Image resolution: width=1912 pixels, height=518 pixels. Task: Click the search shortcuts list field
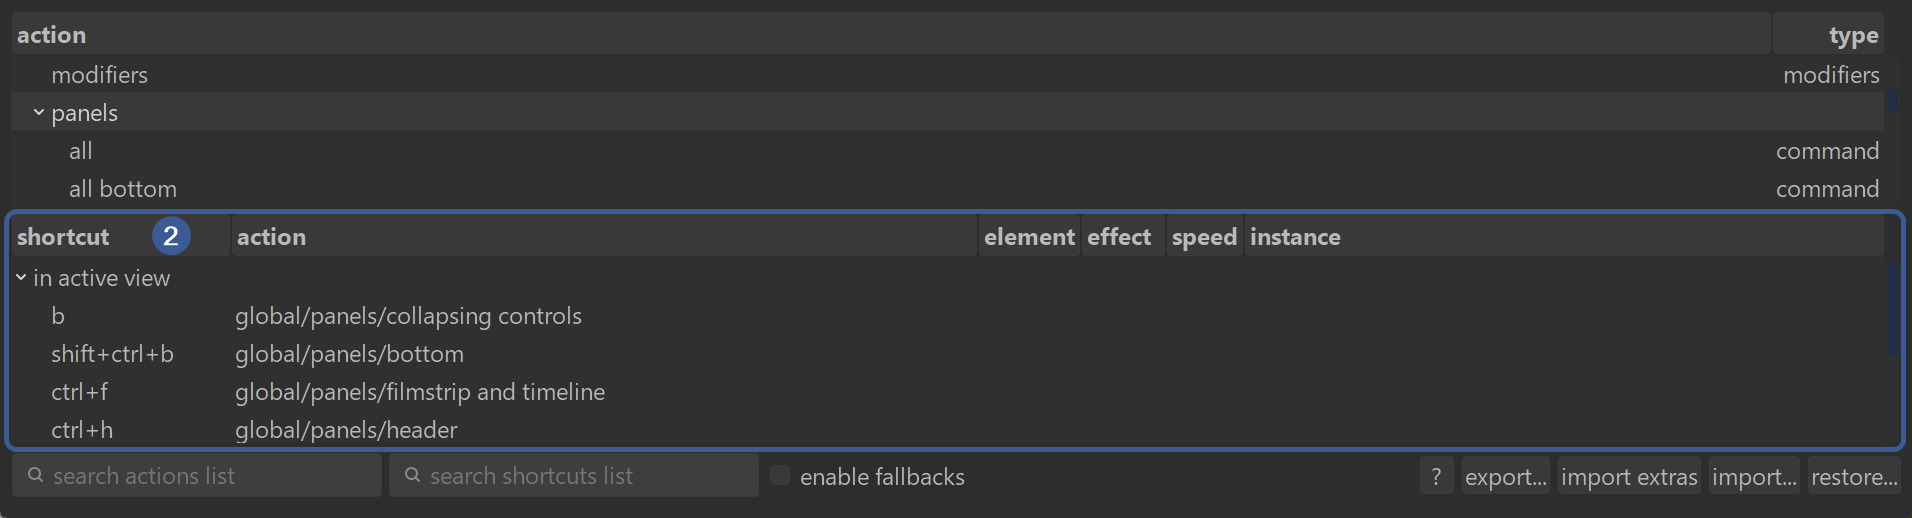(x=585, y=476)
